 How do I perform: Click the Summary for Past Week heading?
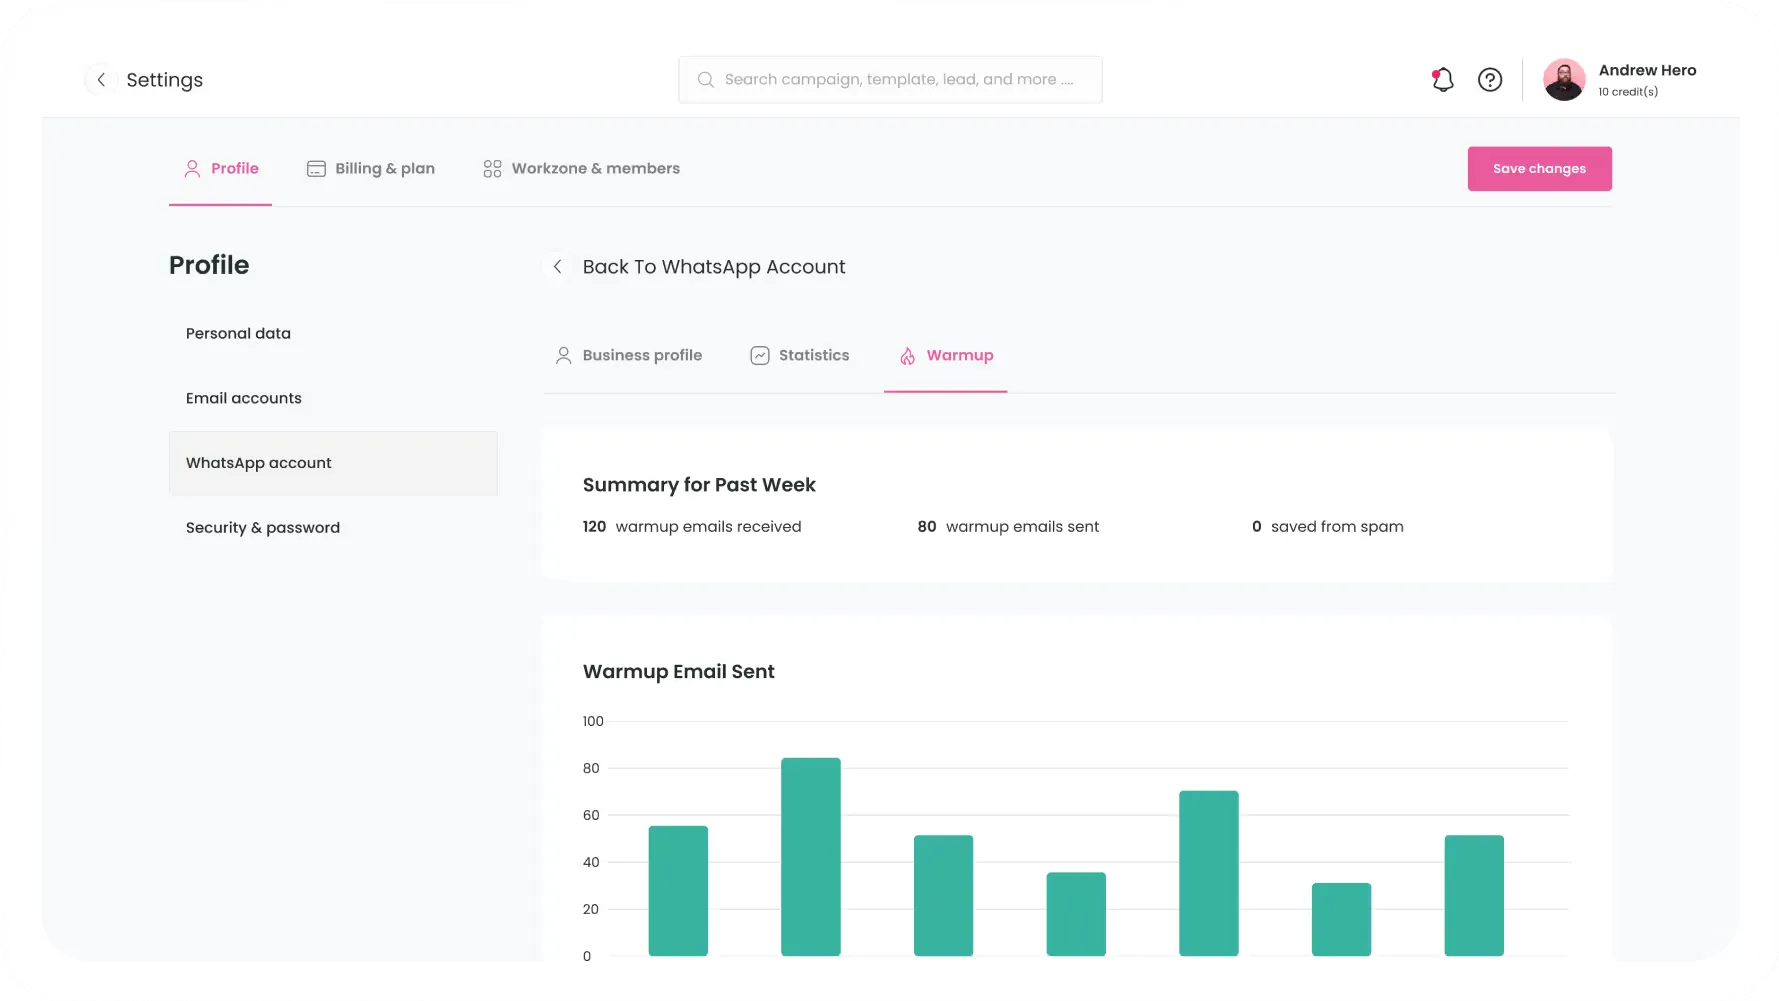pyautogui.click(x=699, y=485)
